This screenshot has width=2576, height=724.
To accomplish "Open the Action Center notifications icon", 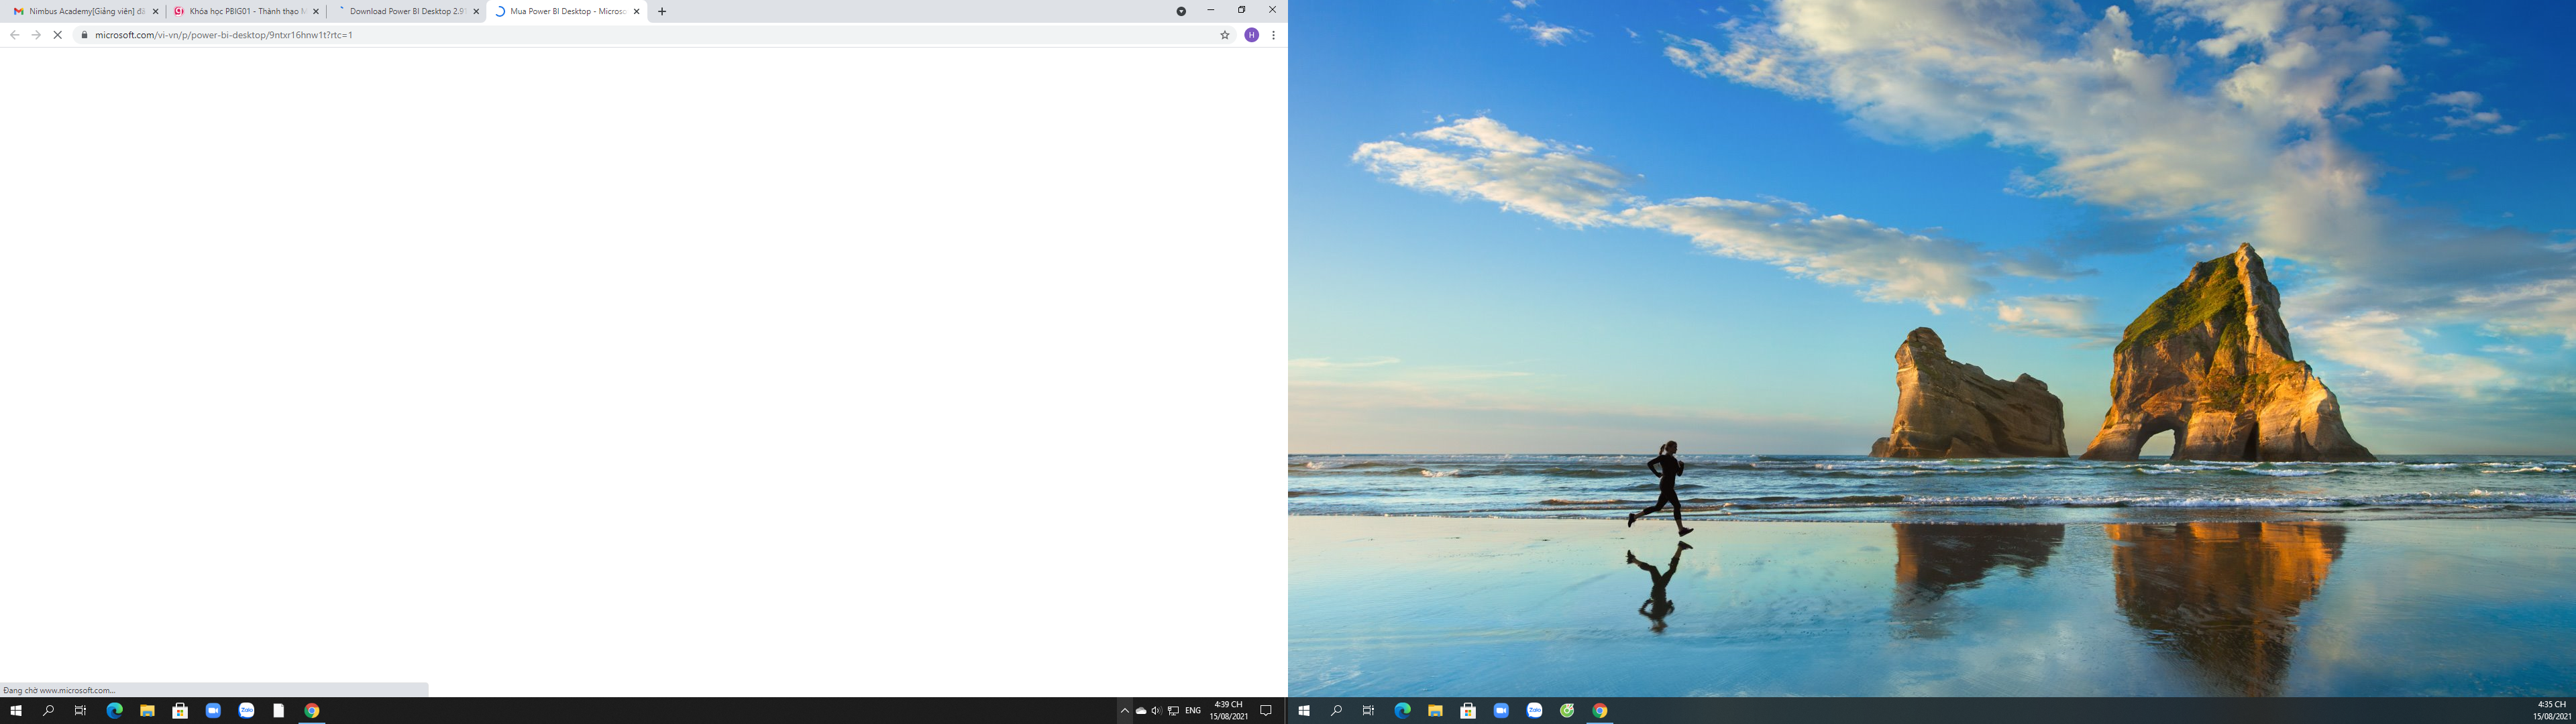I will coord(1266,711).
